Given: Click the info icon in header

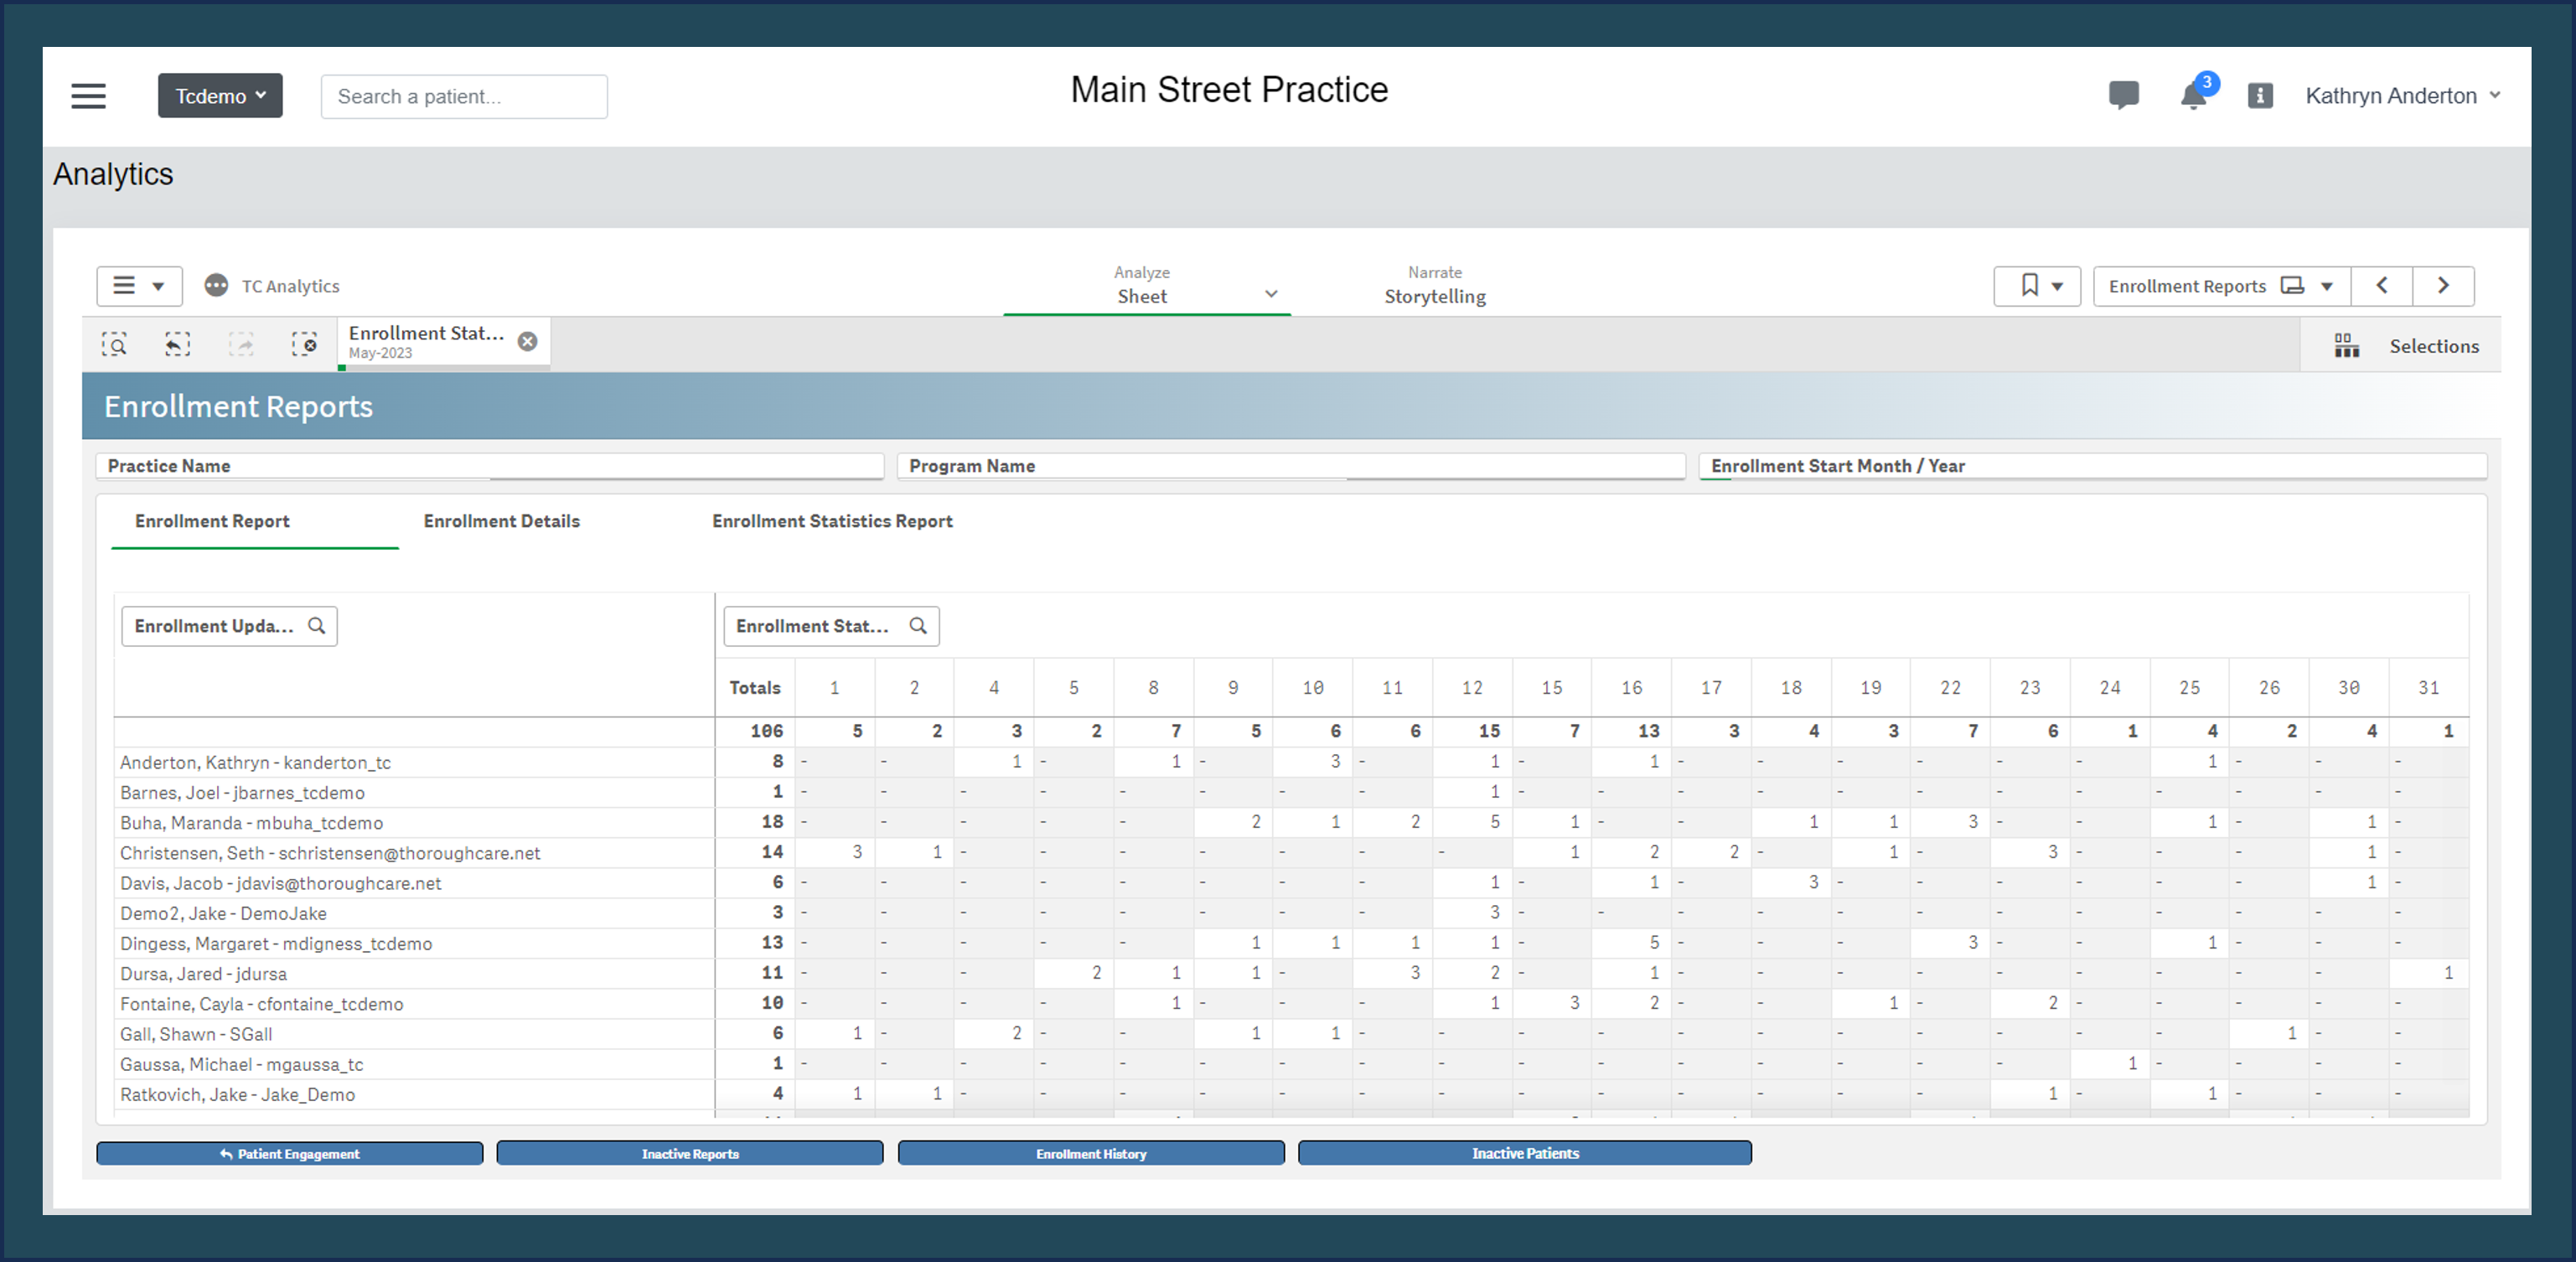Looking at the screenshot, I should coord(2260,96).
